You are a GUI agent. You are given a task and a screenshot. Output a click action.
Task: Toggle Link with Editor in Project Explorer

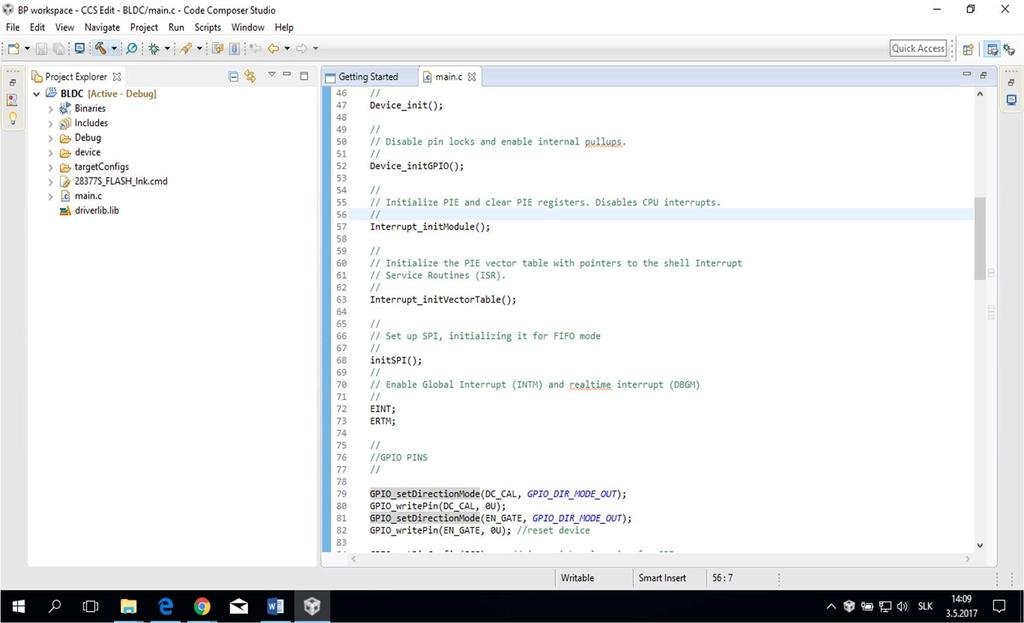tap(250, 76)
